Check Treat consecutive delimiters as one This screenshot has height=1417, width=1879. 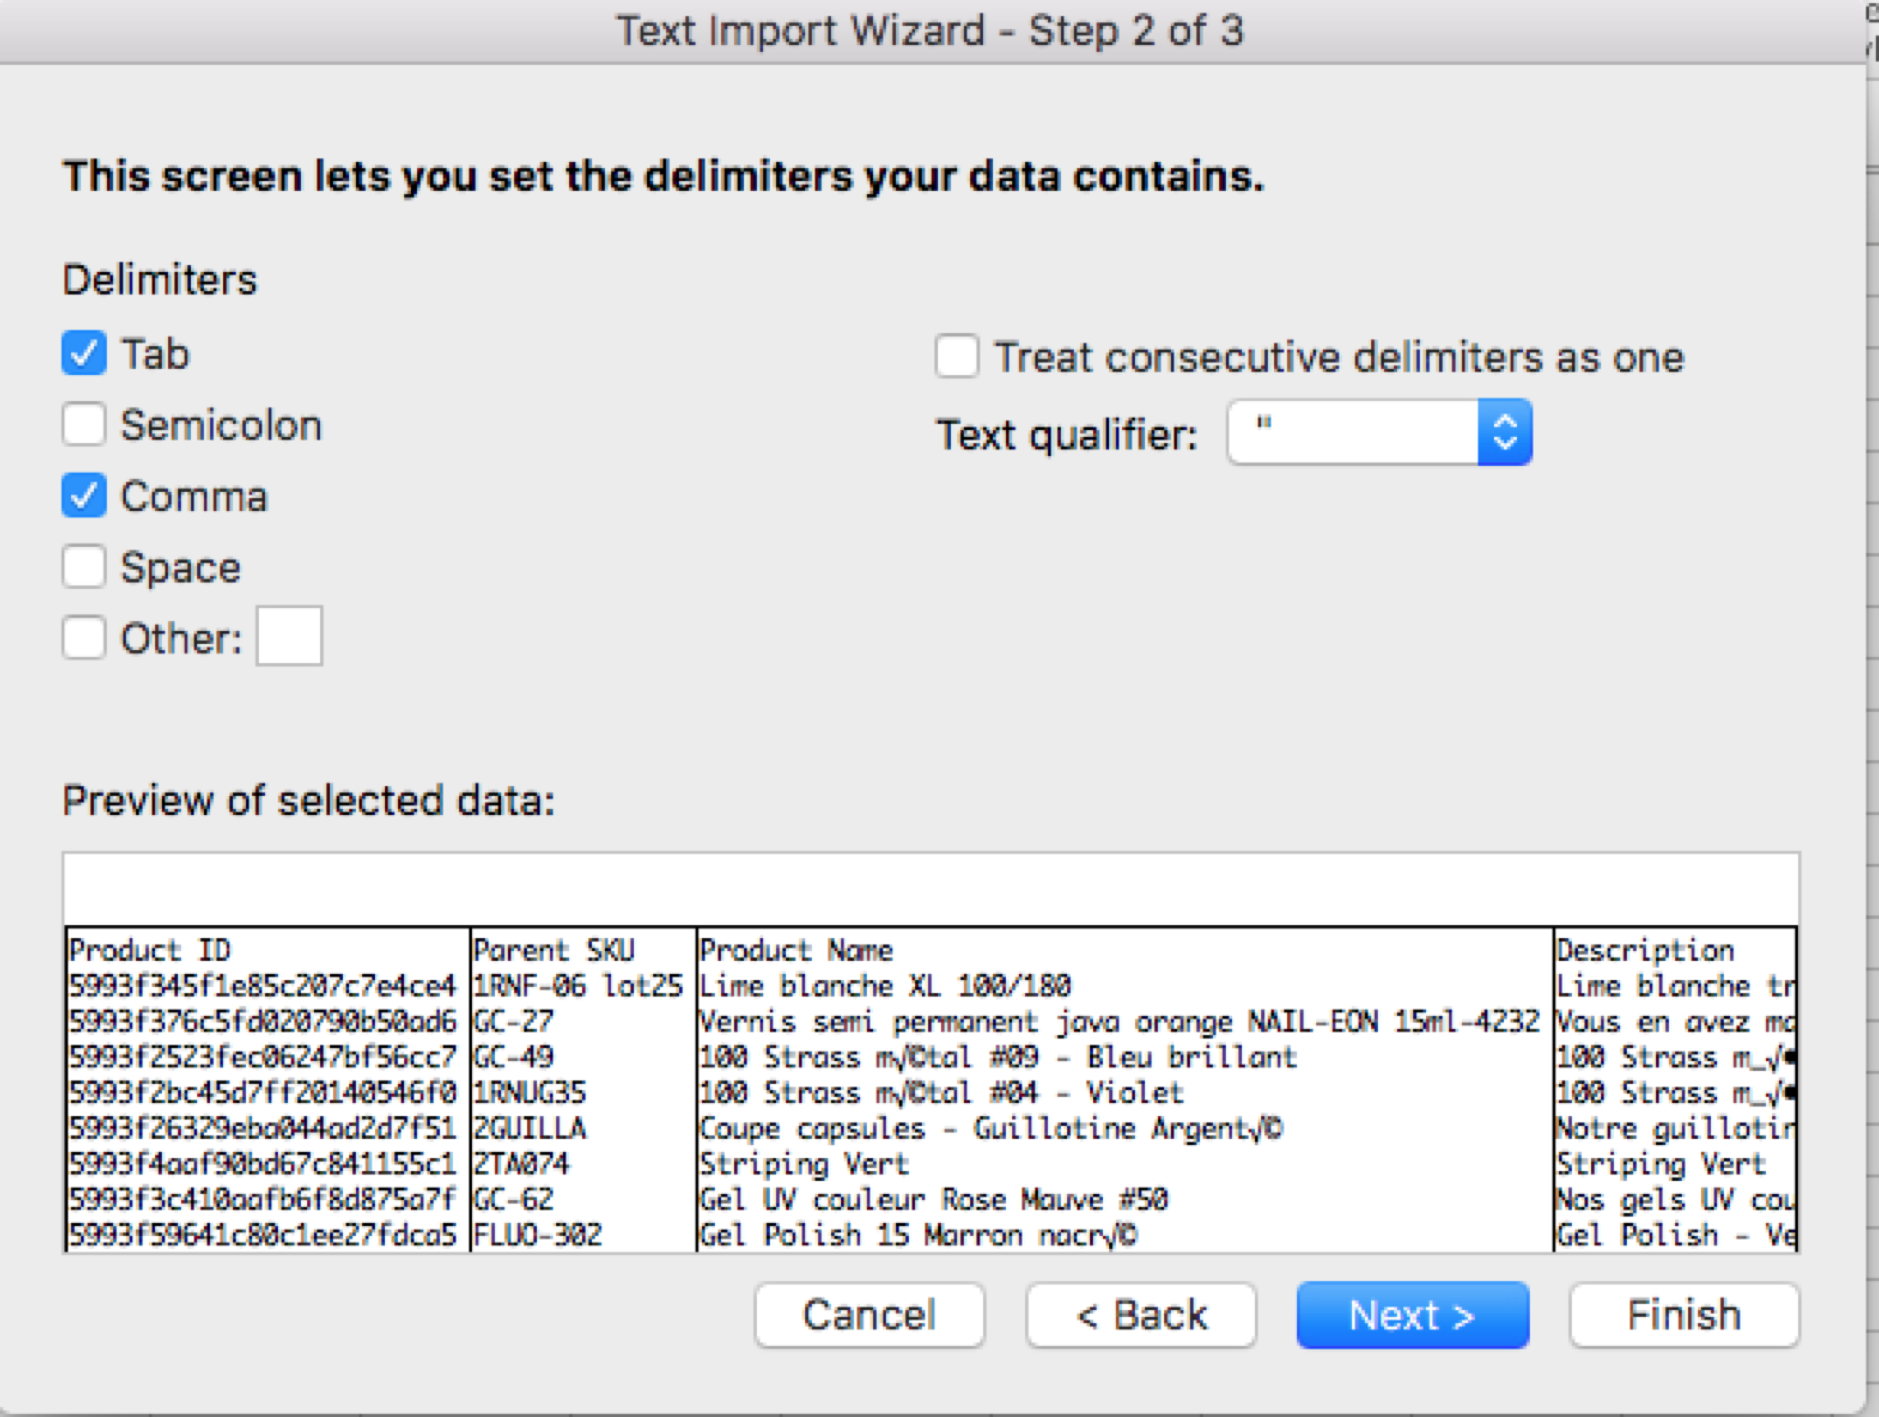tap(957, 357)
